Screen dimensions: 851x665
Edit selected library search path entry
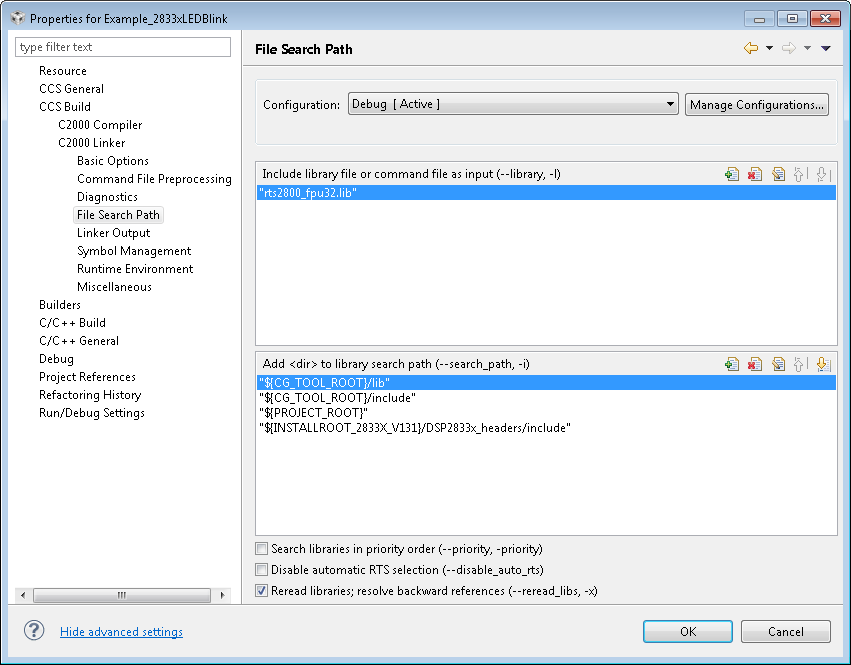[x=778, y=364]
